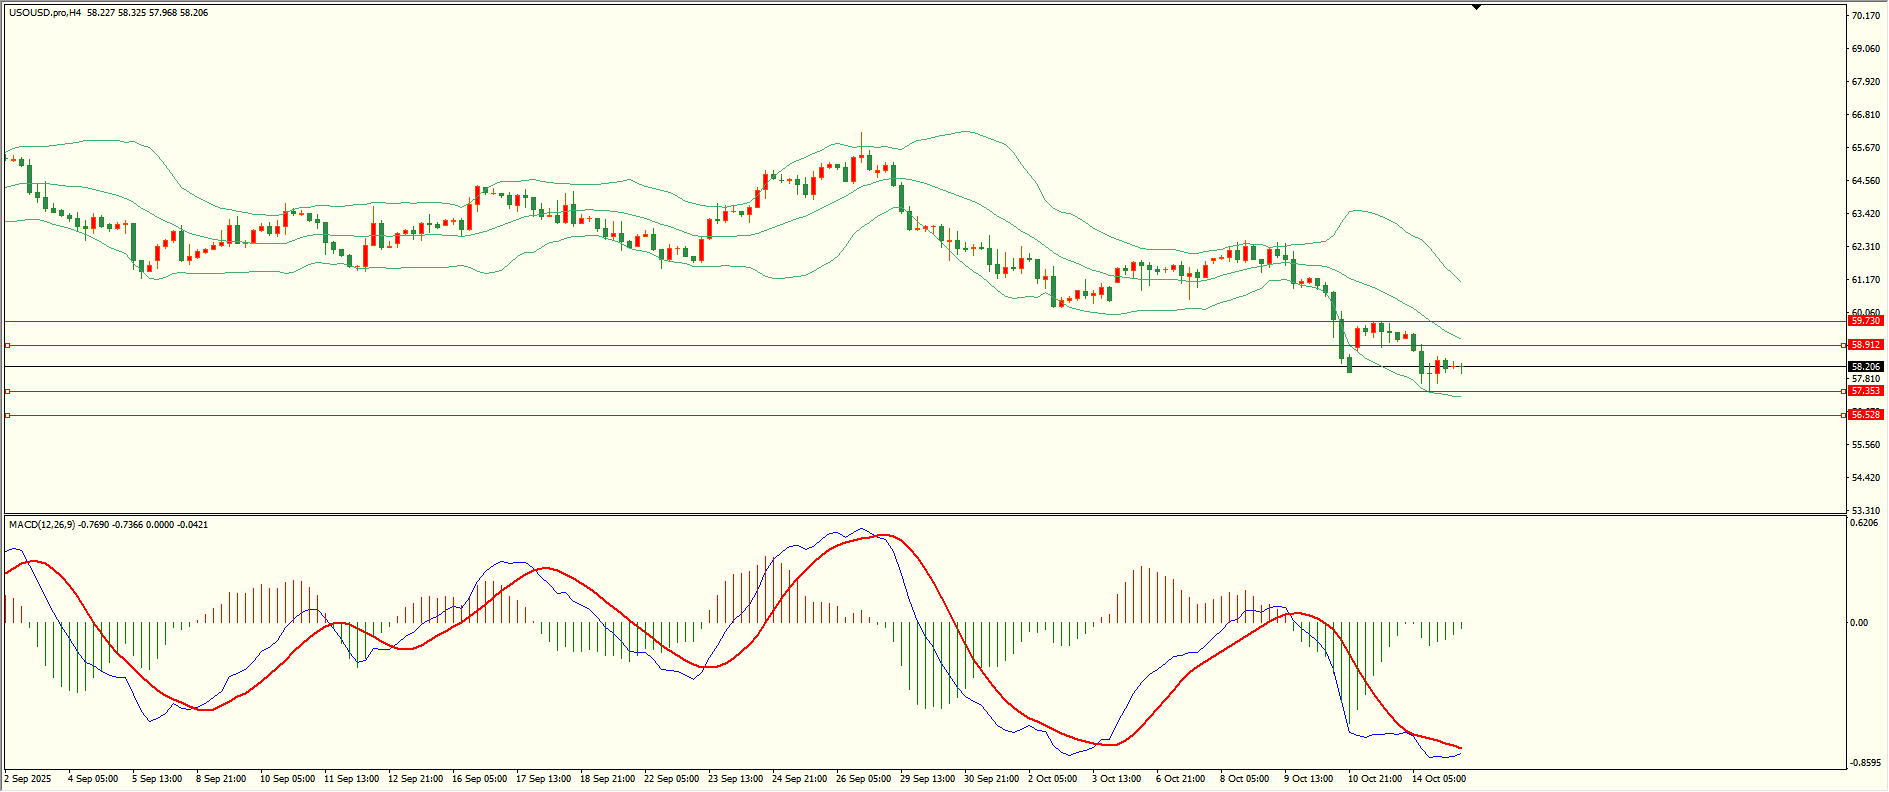The image size is (1889, 792).
Task: Click the 0.00 level on MACD scale
Action: click(x=1858, y=623)
